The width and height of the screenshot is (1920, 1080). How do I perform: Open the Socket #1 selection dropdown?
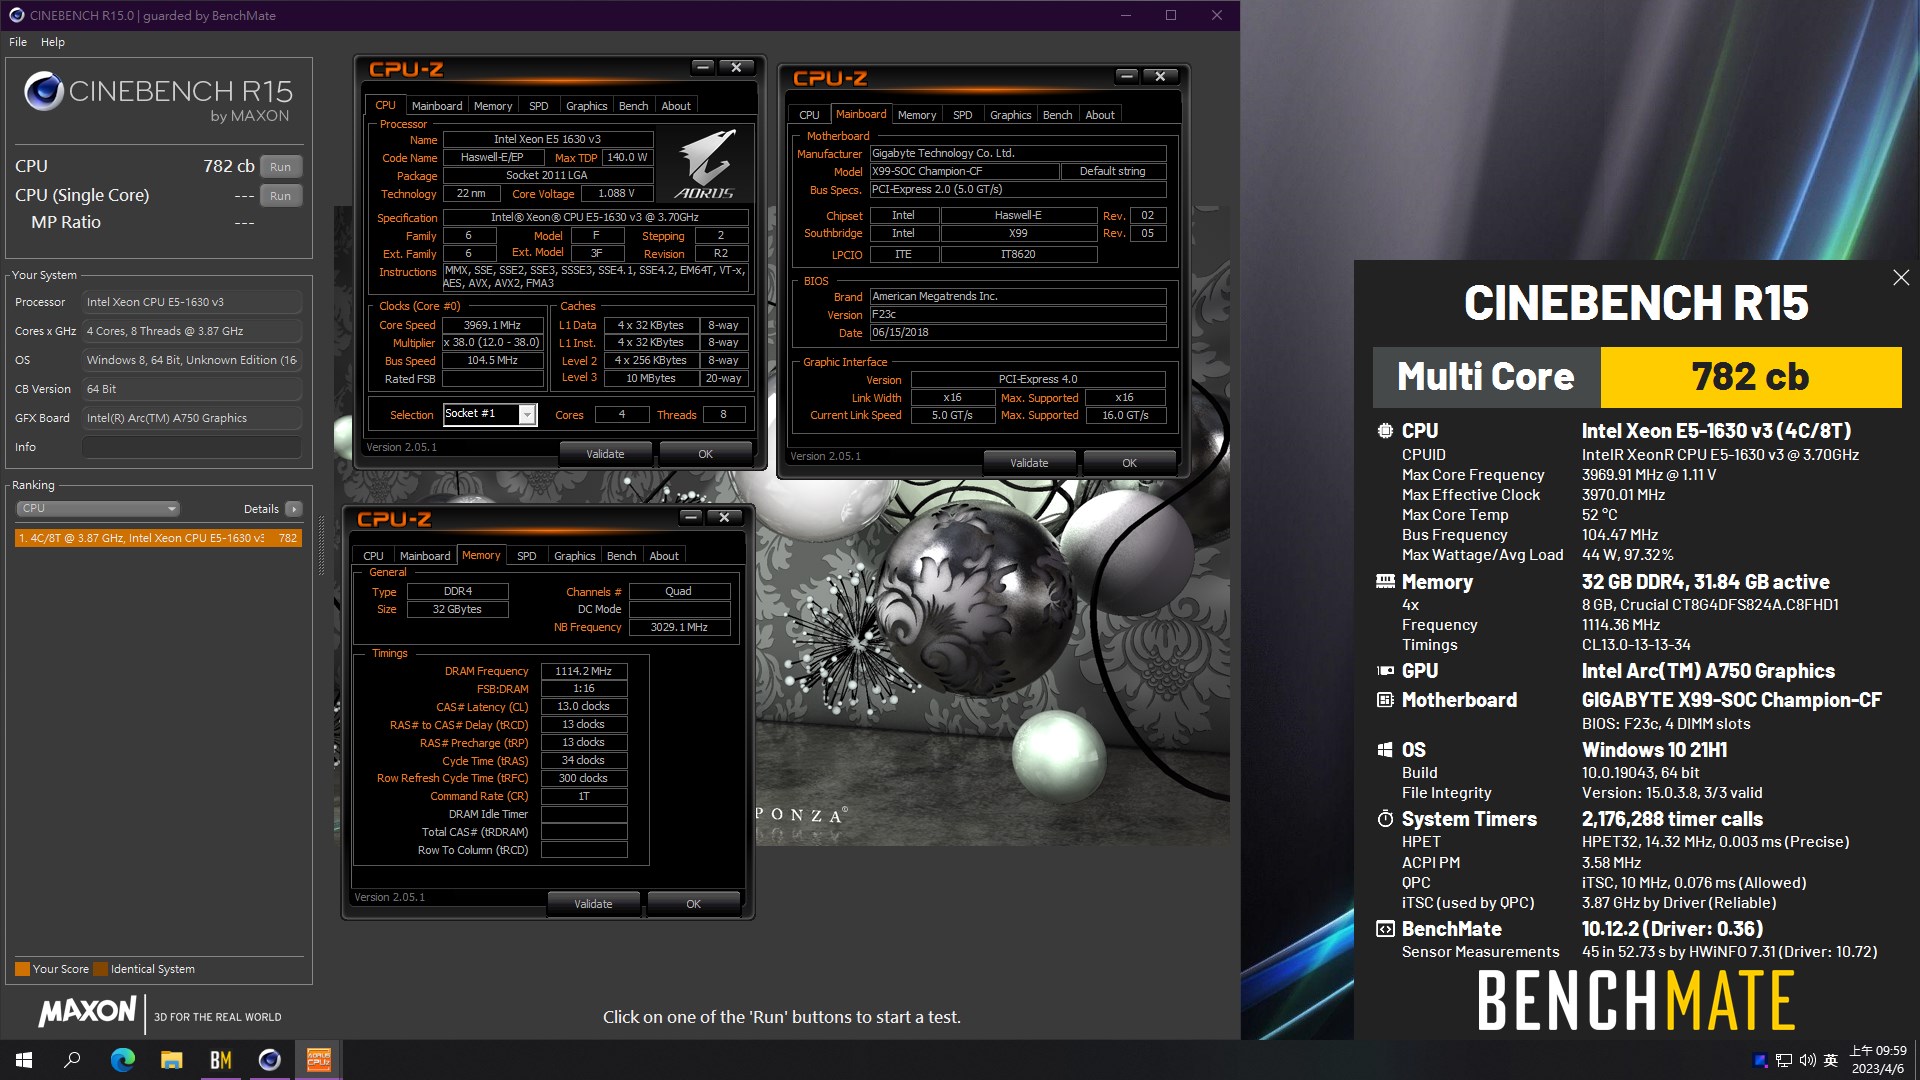[527, 415]
